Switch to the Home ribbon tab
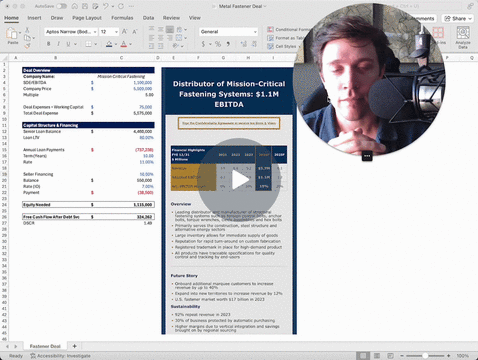 (11, 18)
